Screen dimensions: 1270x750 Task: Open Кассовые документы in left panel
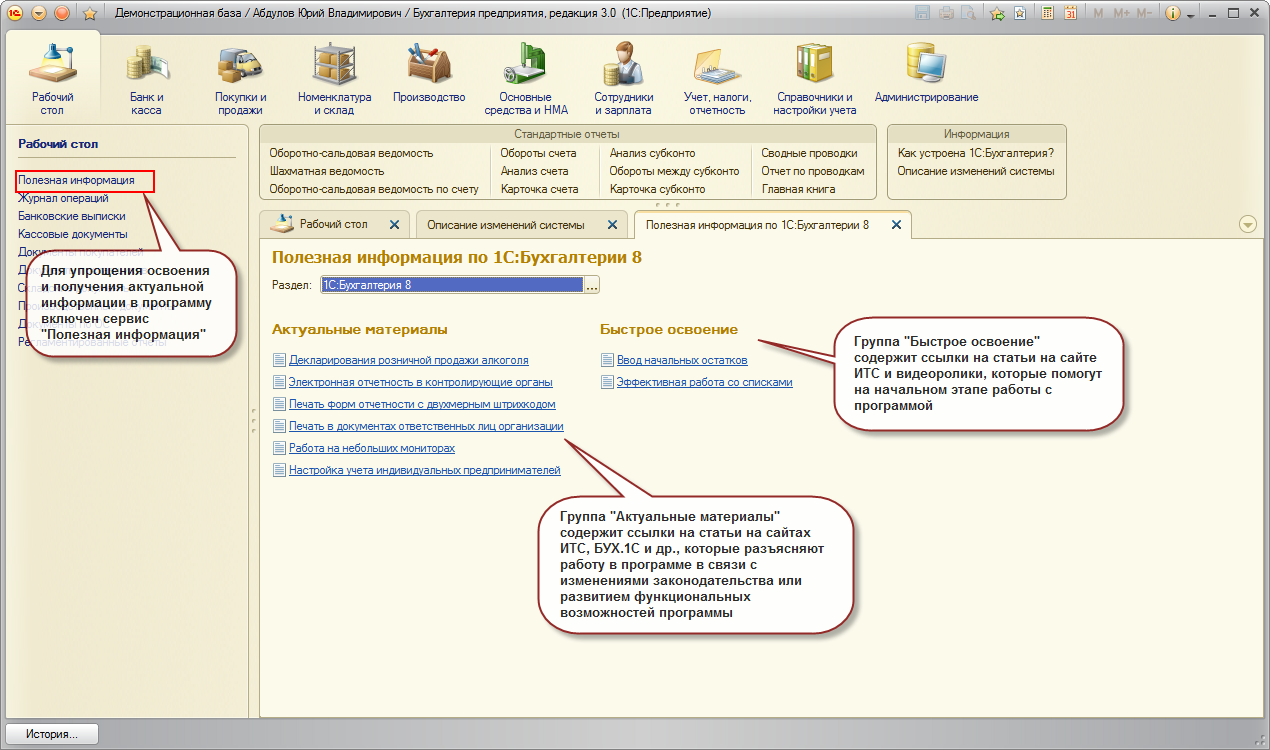click(x=73, y=234)
